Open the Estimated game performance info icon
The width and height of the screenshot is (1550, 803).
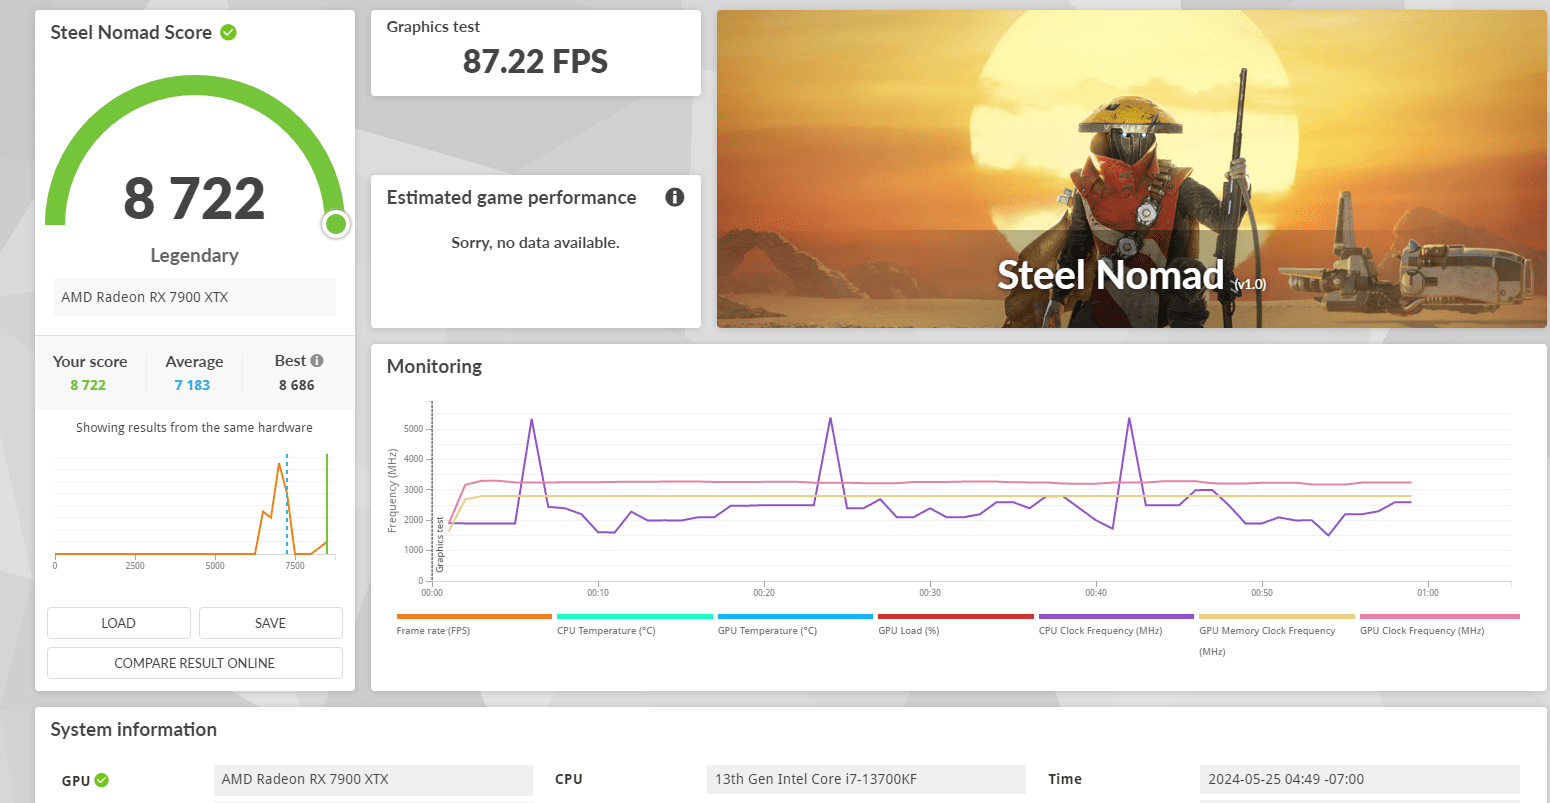[x=675, y=197]
